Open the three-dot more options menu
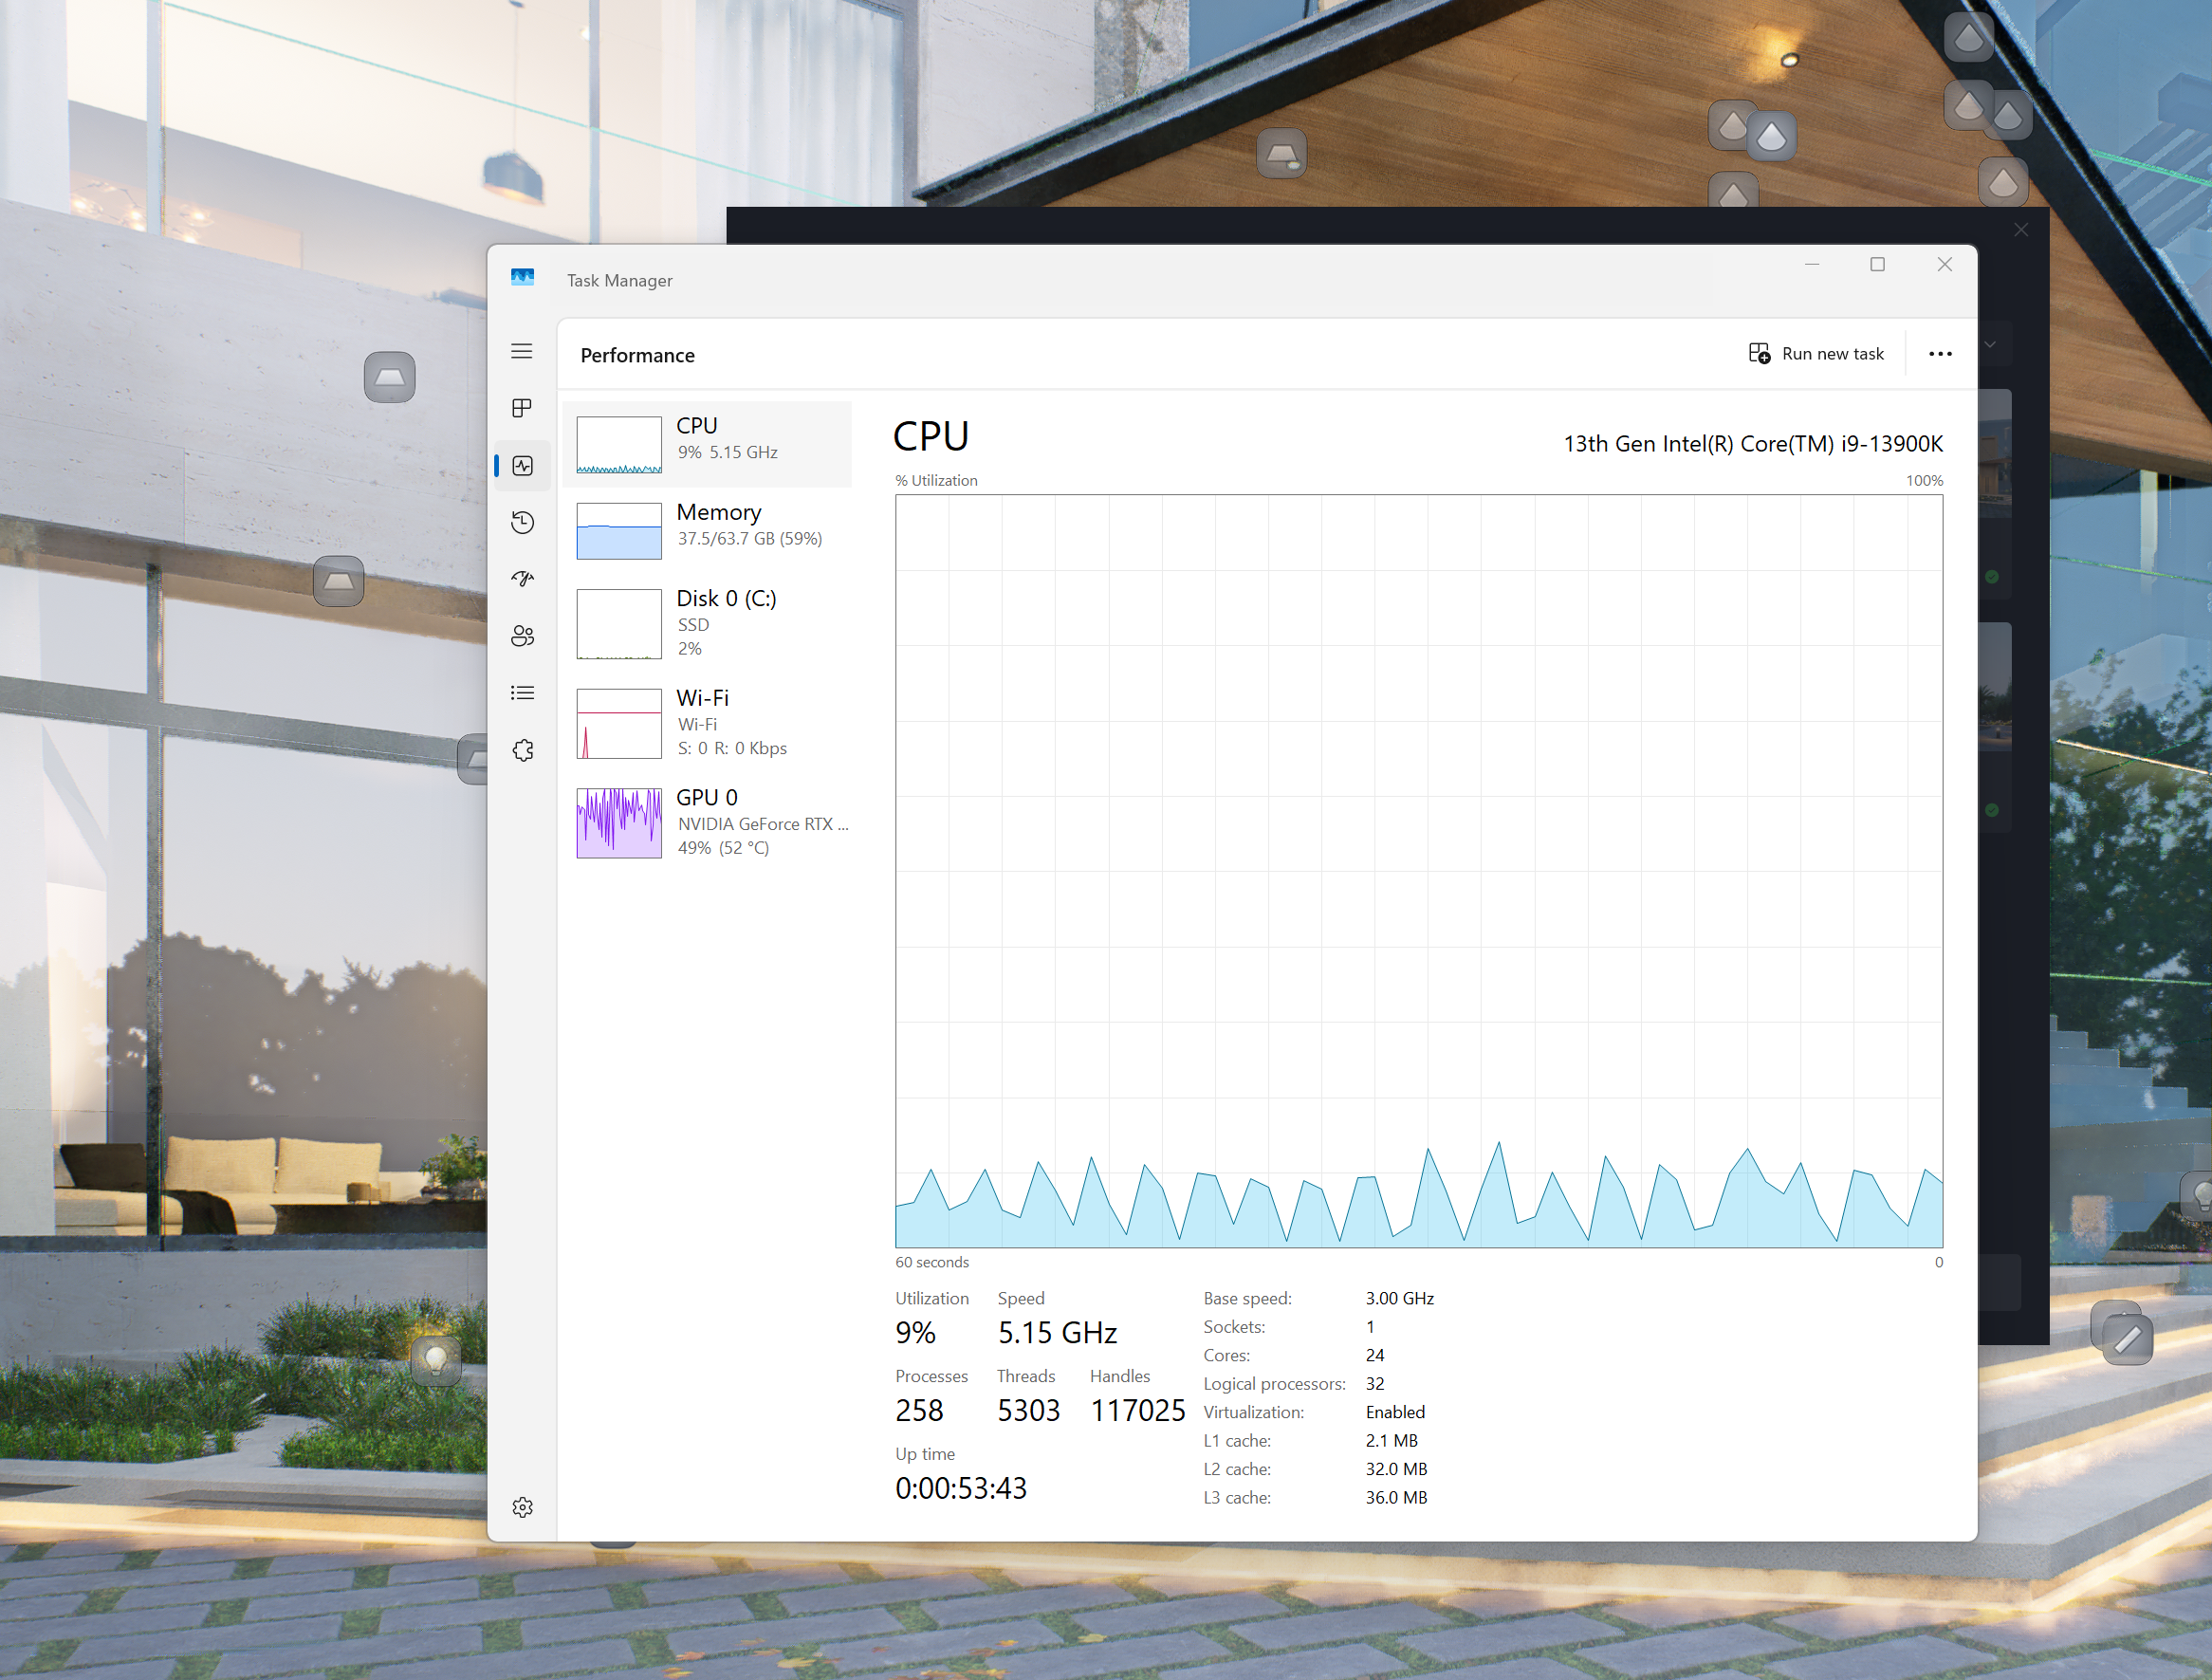This screenshot has width=2212, height=1680. 1940,354
